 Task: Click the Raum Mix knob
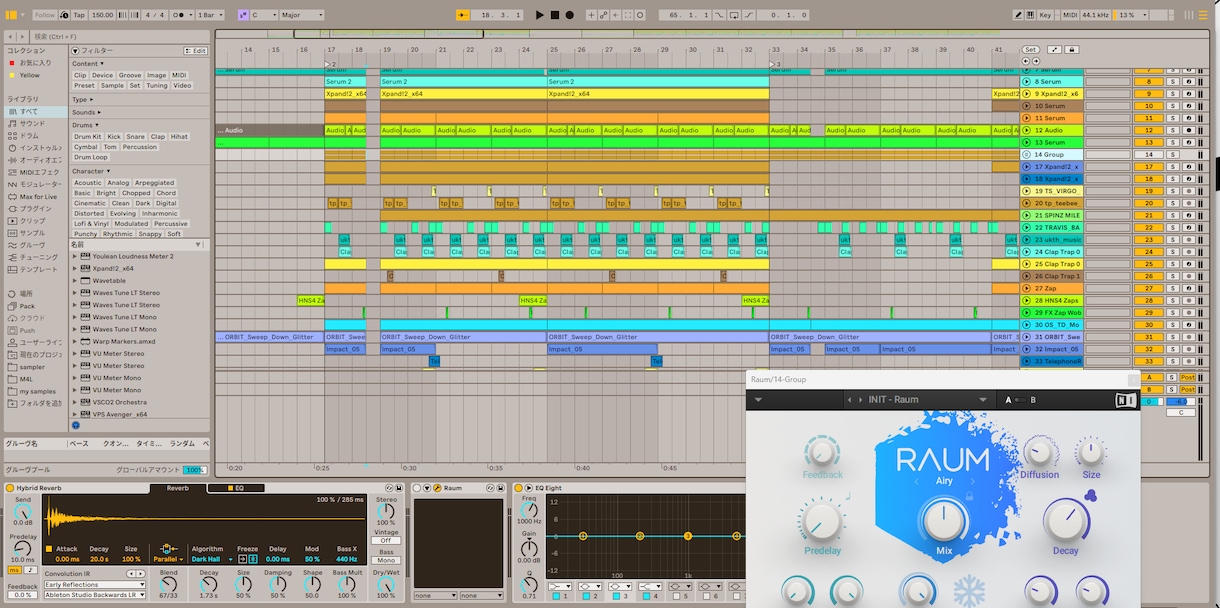click(x=944, y=520)
